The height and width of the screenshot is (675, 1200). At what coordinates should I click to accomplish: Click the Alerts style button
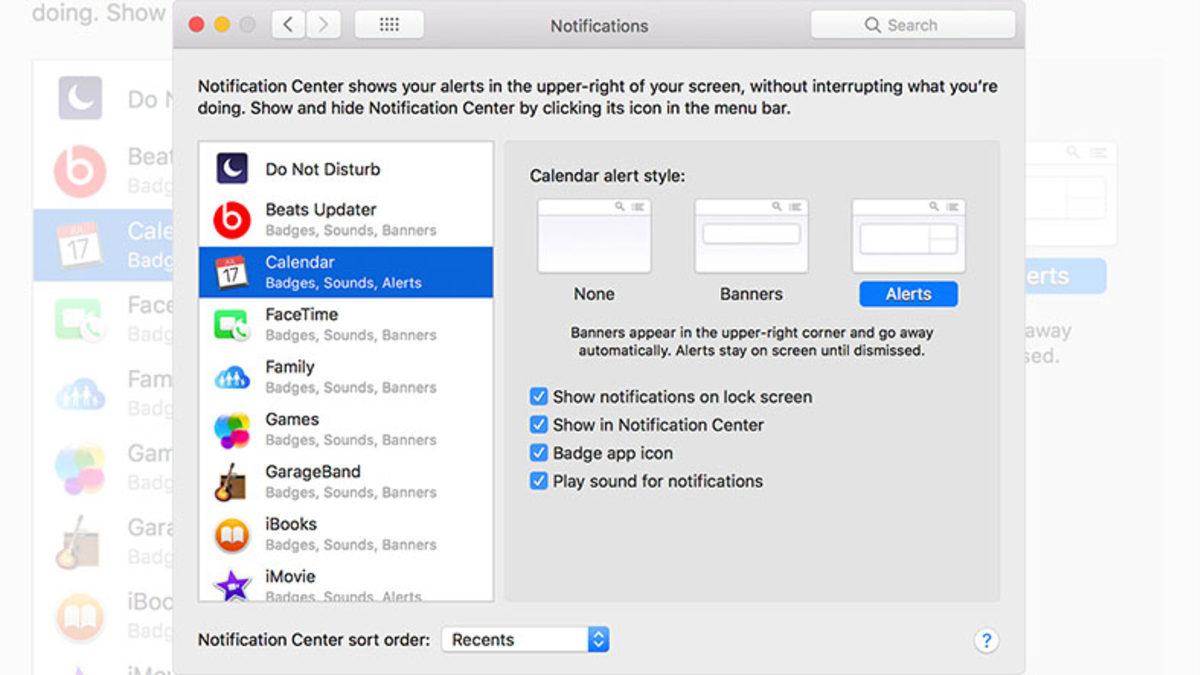click(908, 294)
